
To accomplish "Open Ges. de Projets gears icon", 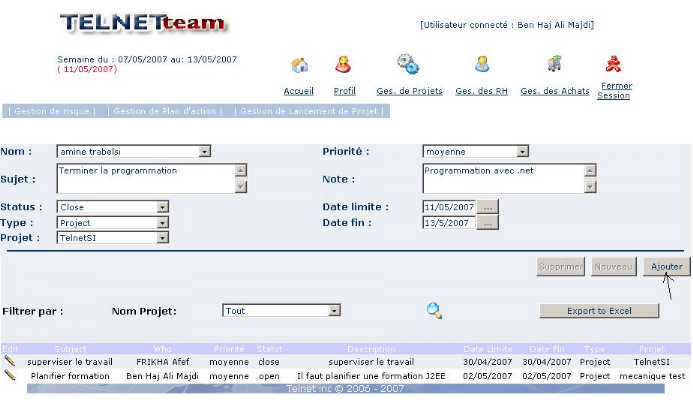I will click(408, 66).
